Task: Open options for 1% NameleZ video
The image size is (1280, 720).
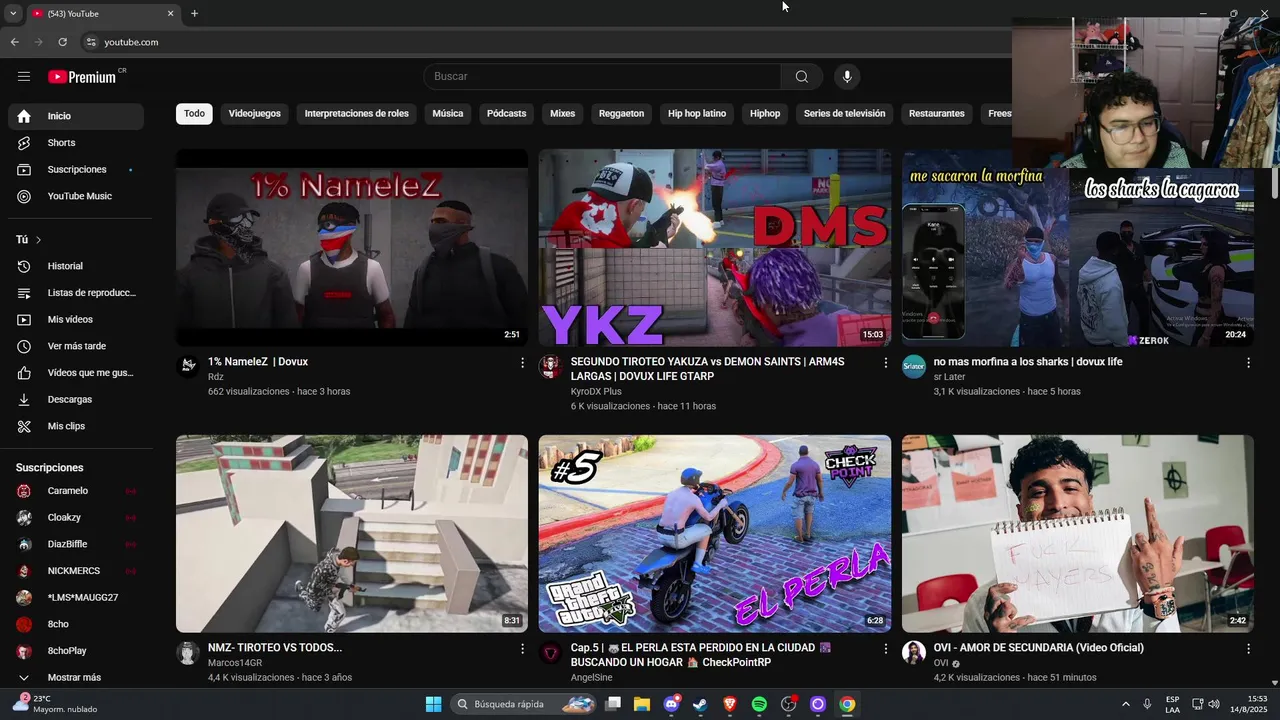Action: 522,363
